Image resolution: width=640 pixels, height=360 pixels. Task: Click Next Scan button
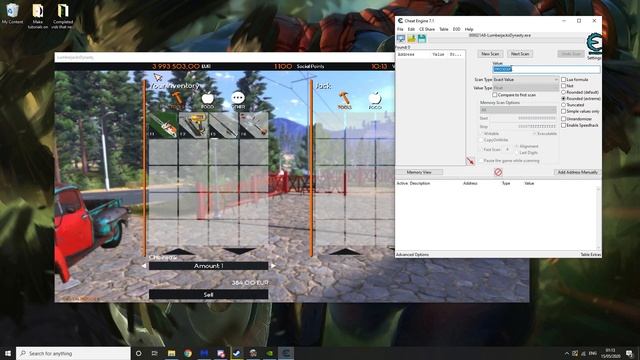point(520,54)
